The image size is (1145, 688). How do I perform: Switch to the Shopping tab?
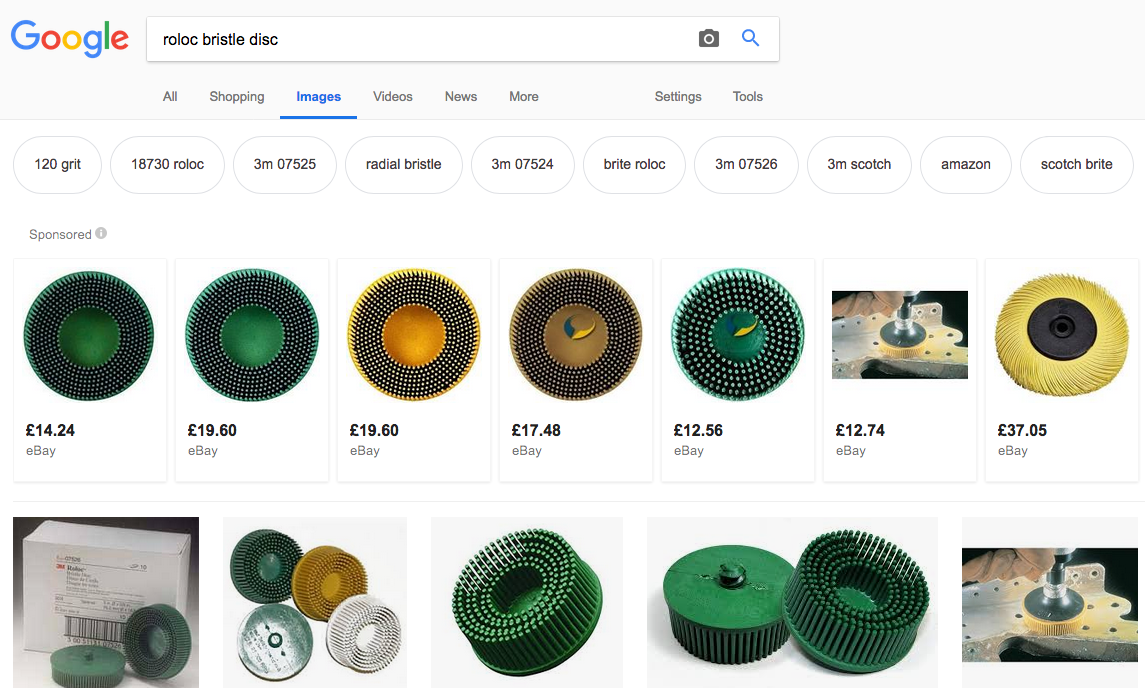[x=237, y=96]
